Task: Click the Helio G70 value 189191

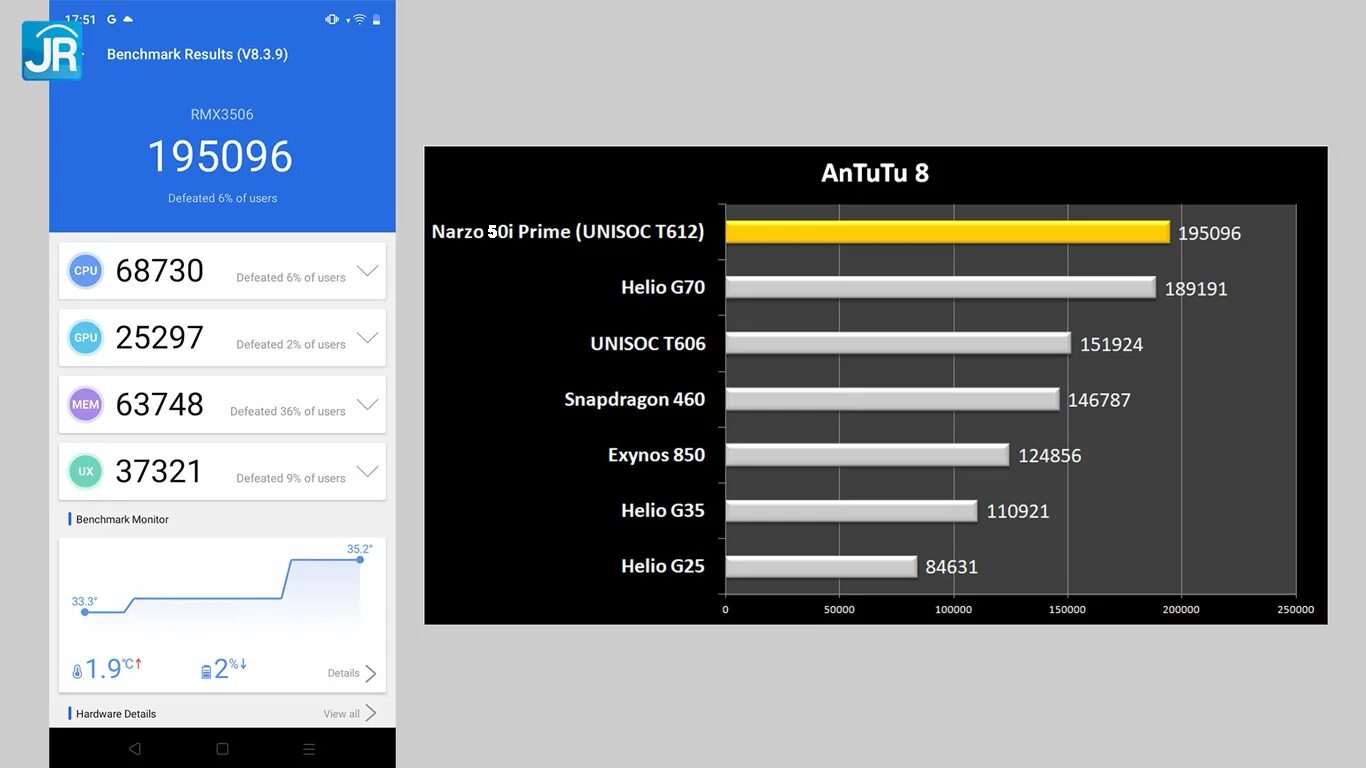Action: tap(1196, 289)
